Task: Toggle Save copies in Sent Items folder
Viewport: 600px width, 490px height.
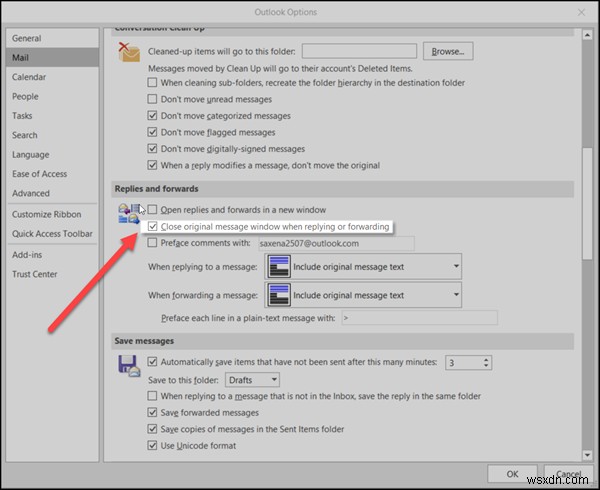Action: 152,429
